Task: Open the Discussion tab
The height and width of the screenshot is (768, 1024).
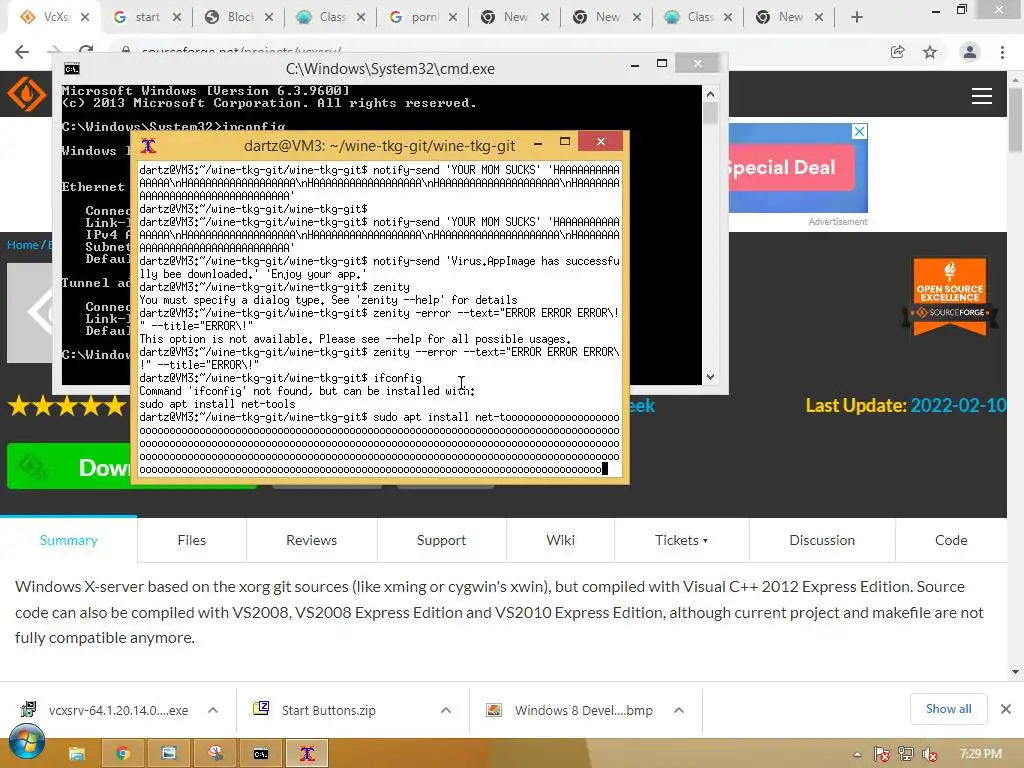Action: [822, 540]
